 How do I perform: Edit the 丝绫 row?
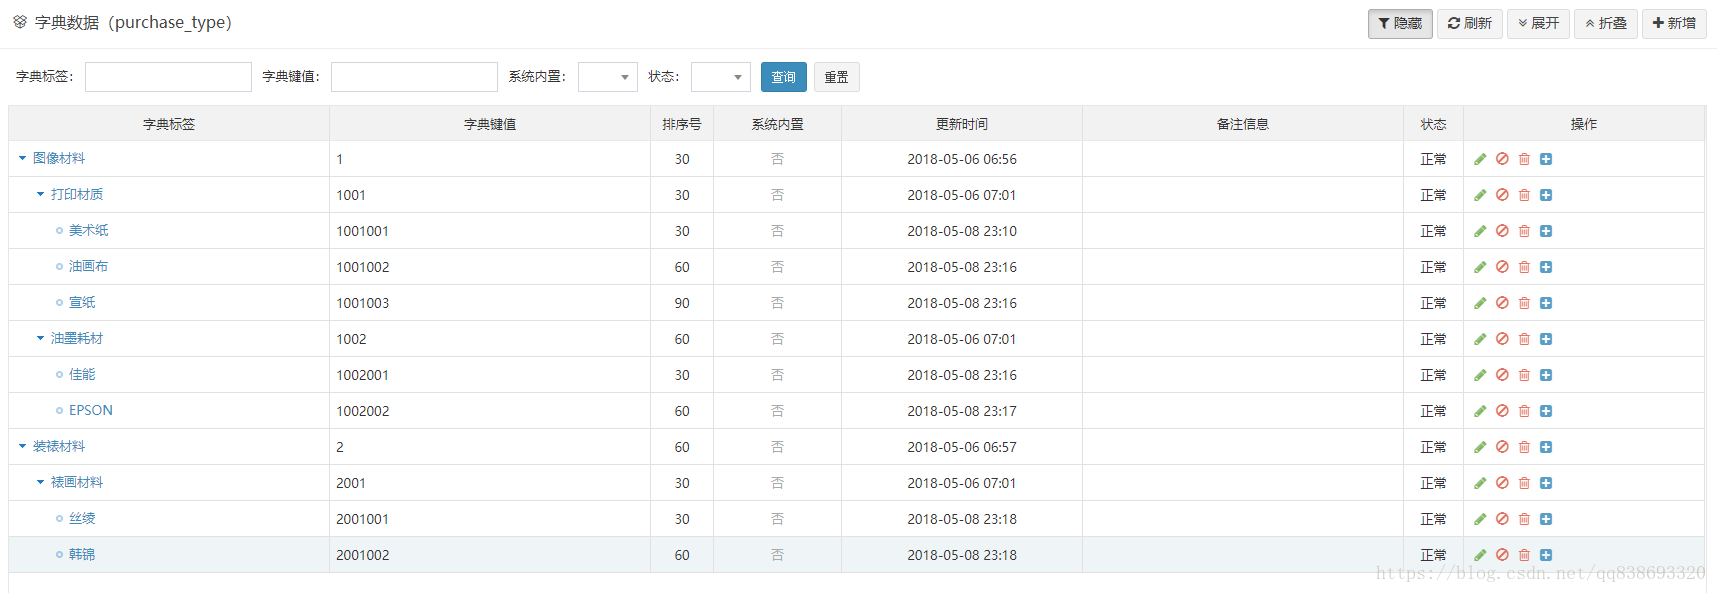point(1480,519)
